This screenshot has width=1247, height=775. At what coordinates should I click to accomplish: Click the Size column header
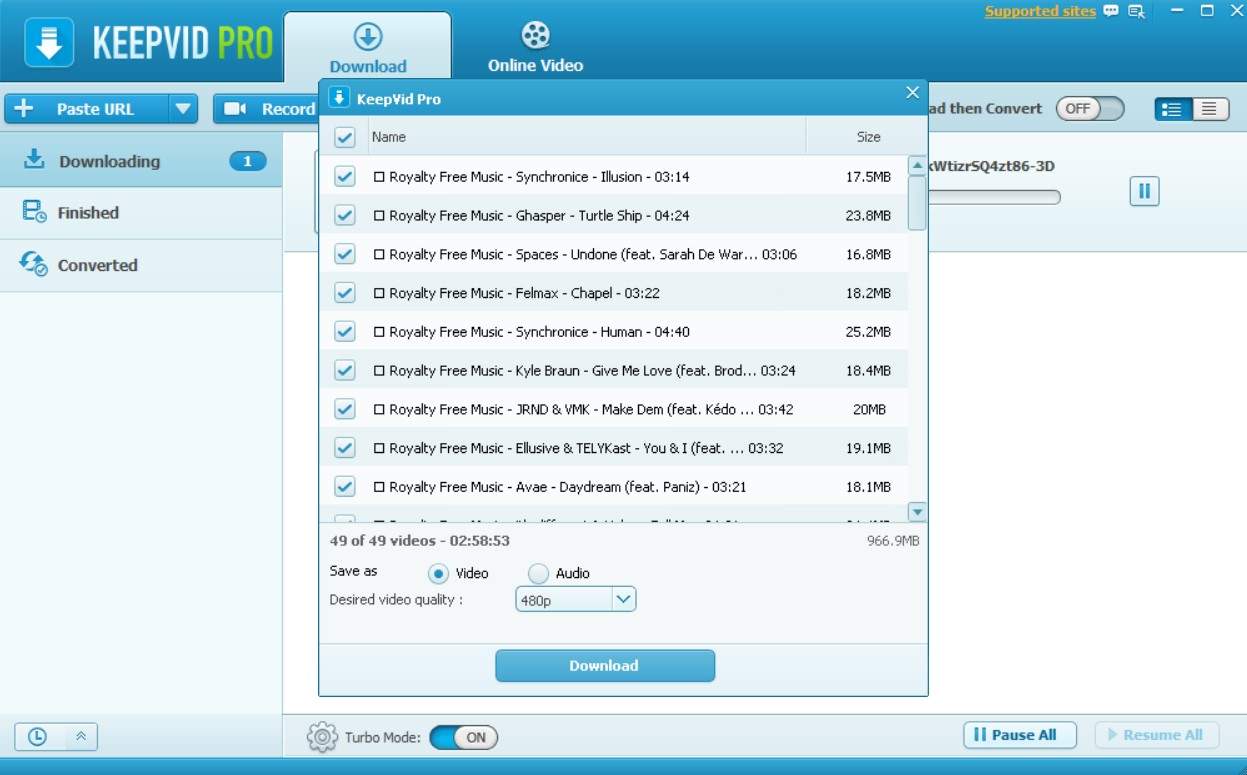pyautogui.click(x=867, y=137)
